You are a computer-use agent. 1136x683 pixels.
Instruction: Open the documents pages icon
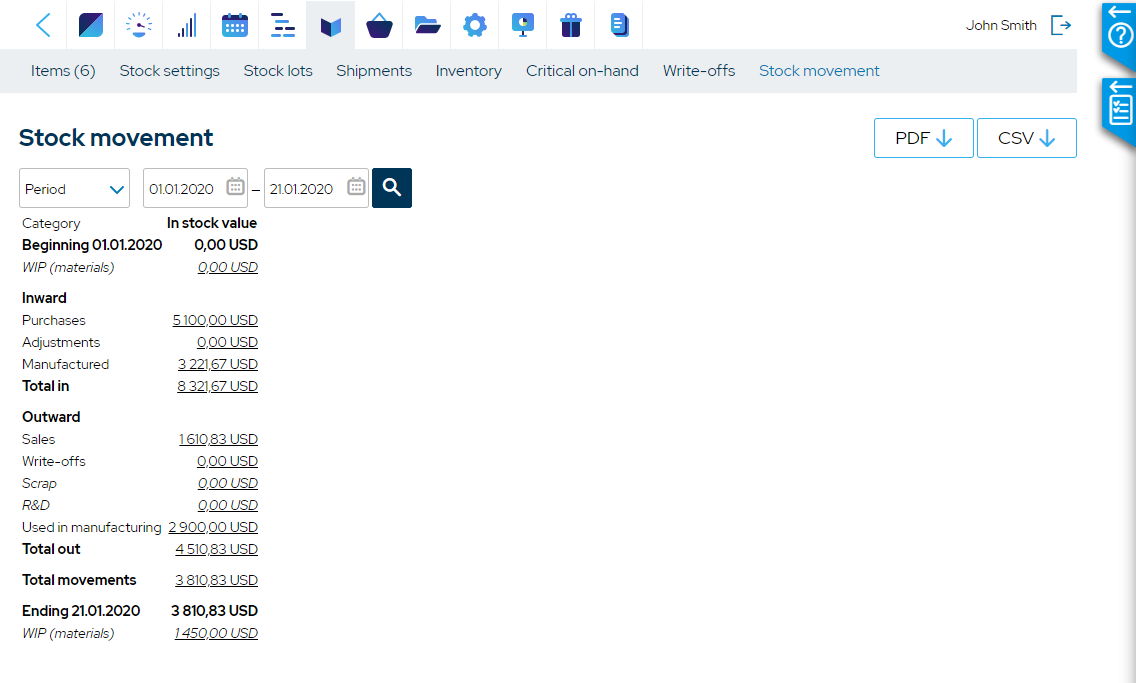coord(619,25)
